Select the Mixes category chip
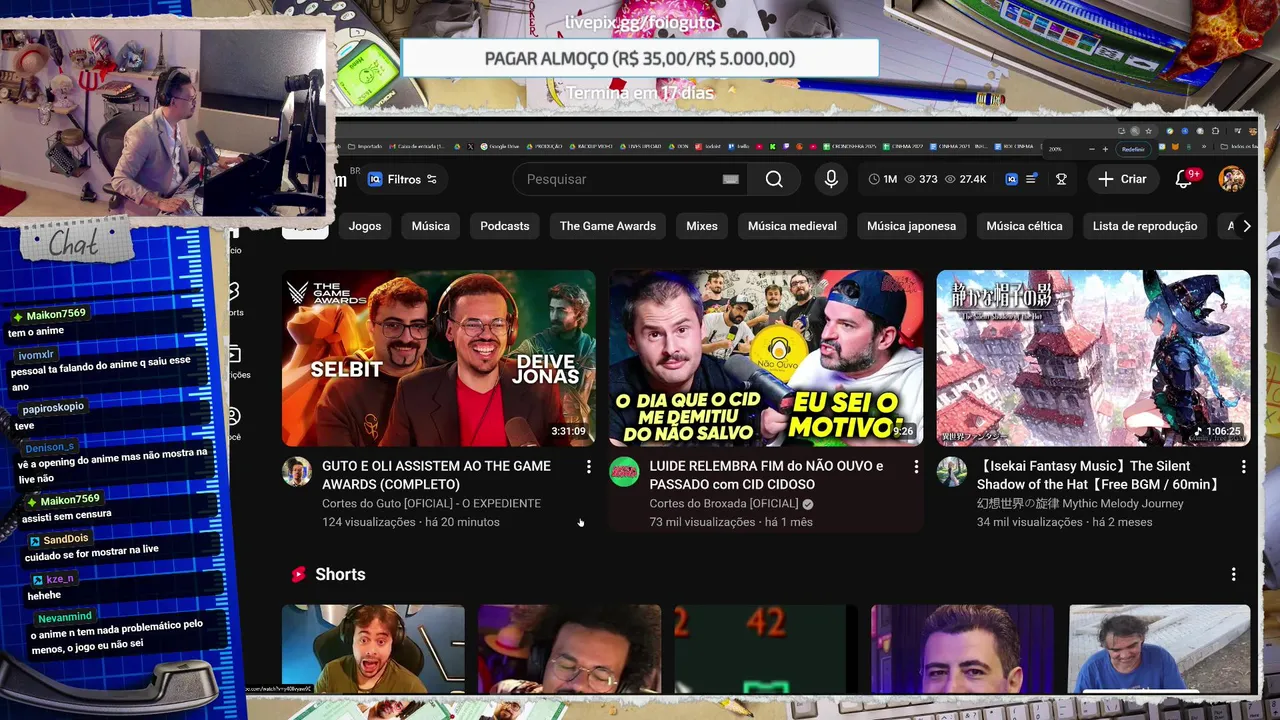Image resolution: width=1280 pixels, height=720 pixels. [x=702, y=226]
